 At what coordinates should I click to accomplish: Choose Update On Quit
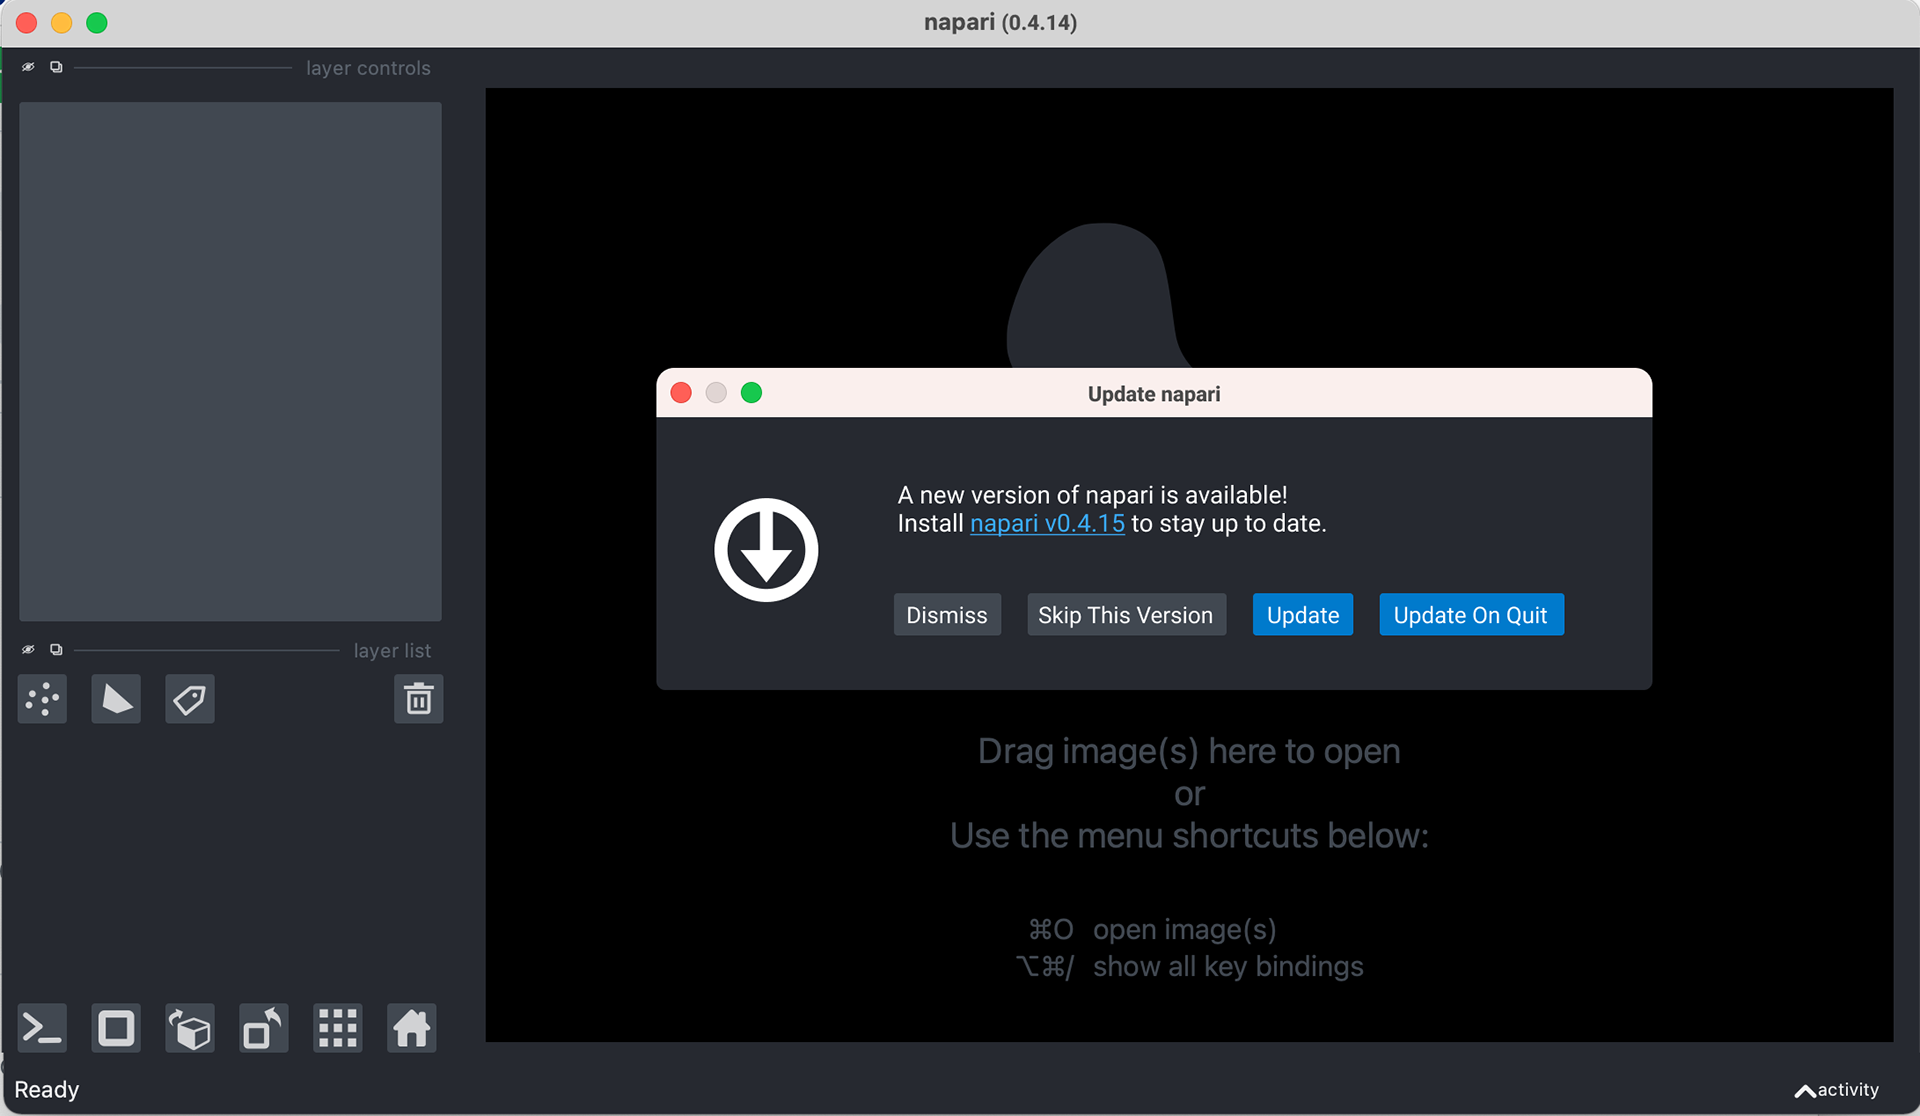click(1470, 615)
